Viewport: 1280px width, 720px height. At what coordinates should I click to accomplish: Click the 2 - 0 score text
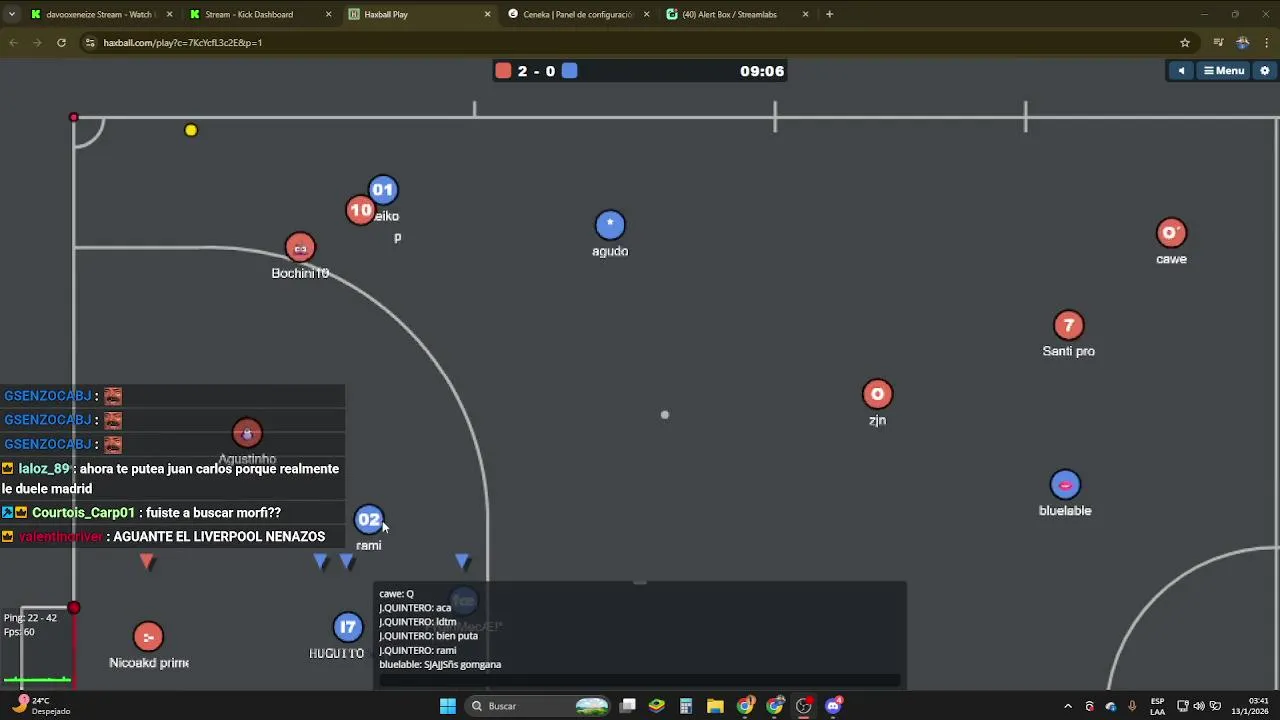click(x=536, y=71)
